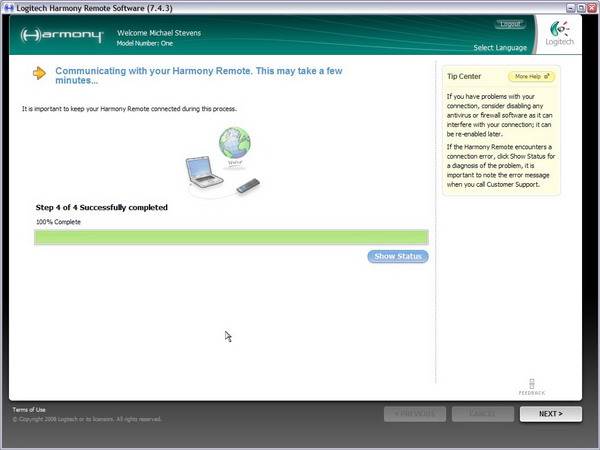The width and height of the screenshot is (600, 450).
Task: Click the app icon in title bar
Action: pyautogui.click(x=8, y=8)
